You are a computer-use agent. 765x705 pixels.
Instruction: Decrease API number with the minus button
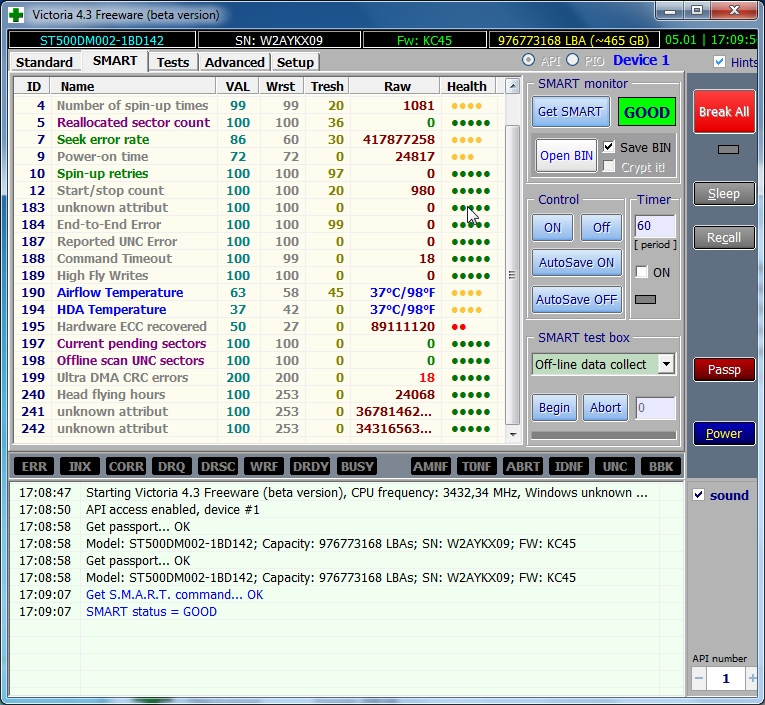coord(699,678)
